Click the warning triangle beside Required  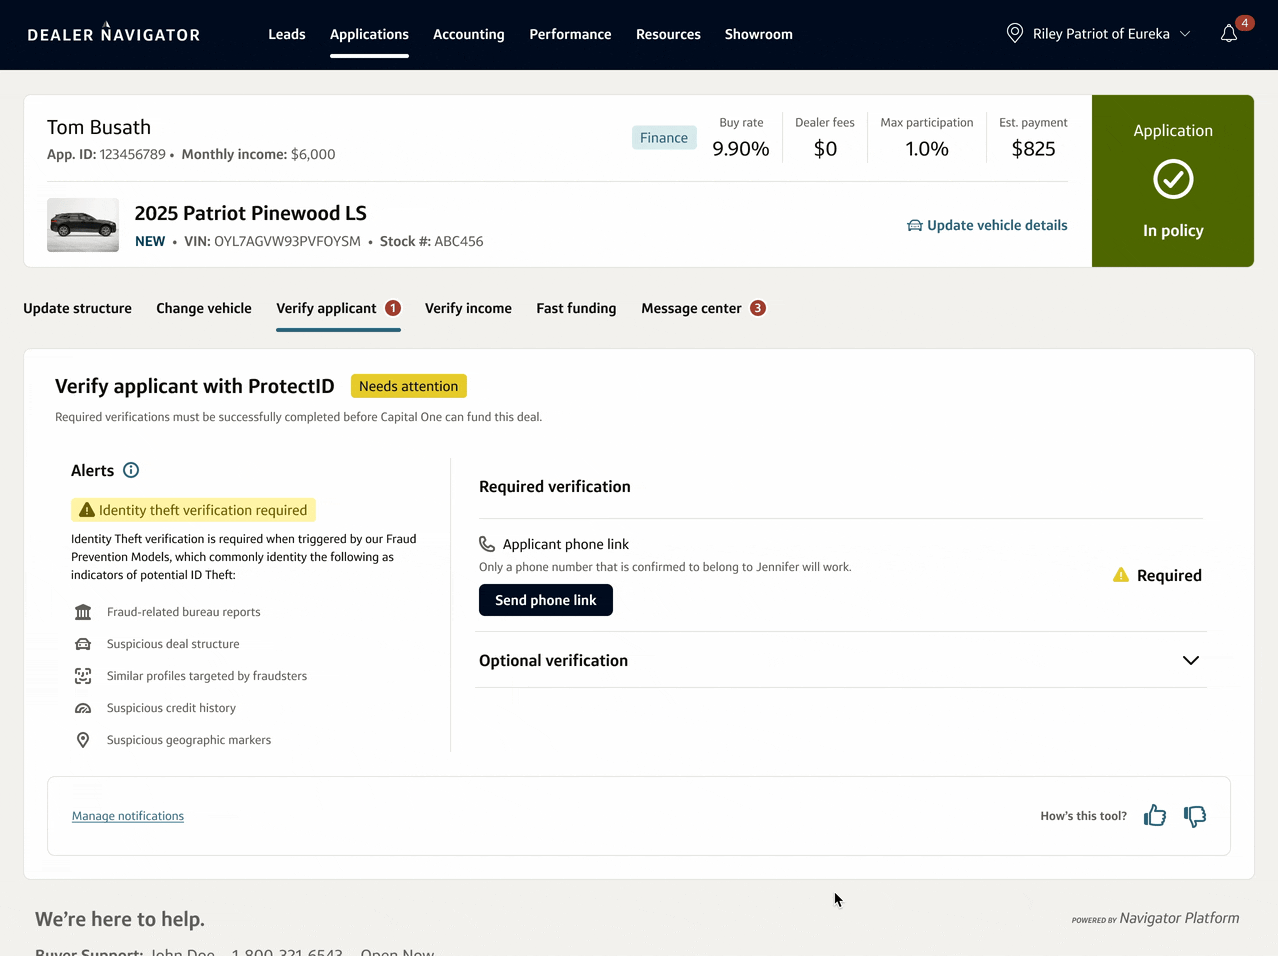1121,575
